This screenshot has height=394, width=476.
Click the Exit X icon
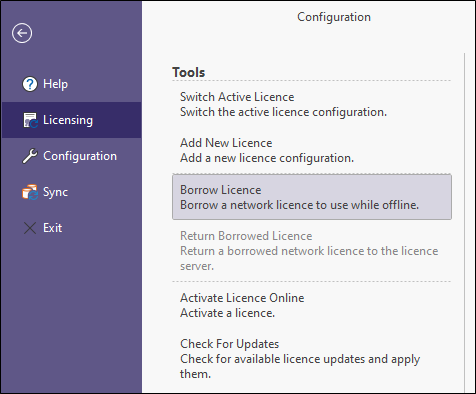pyautogui.click(x=30, y=228)
